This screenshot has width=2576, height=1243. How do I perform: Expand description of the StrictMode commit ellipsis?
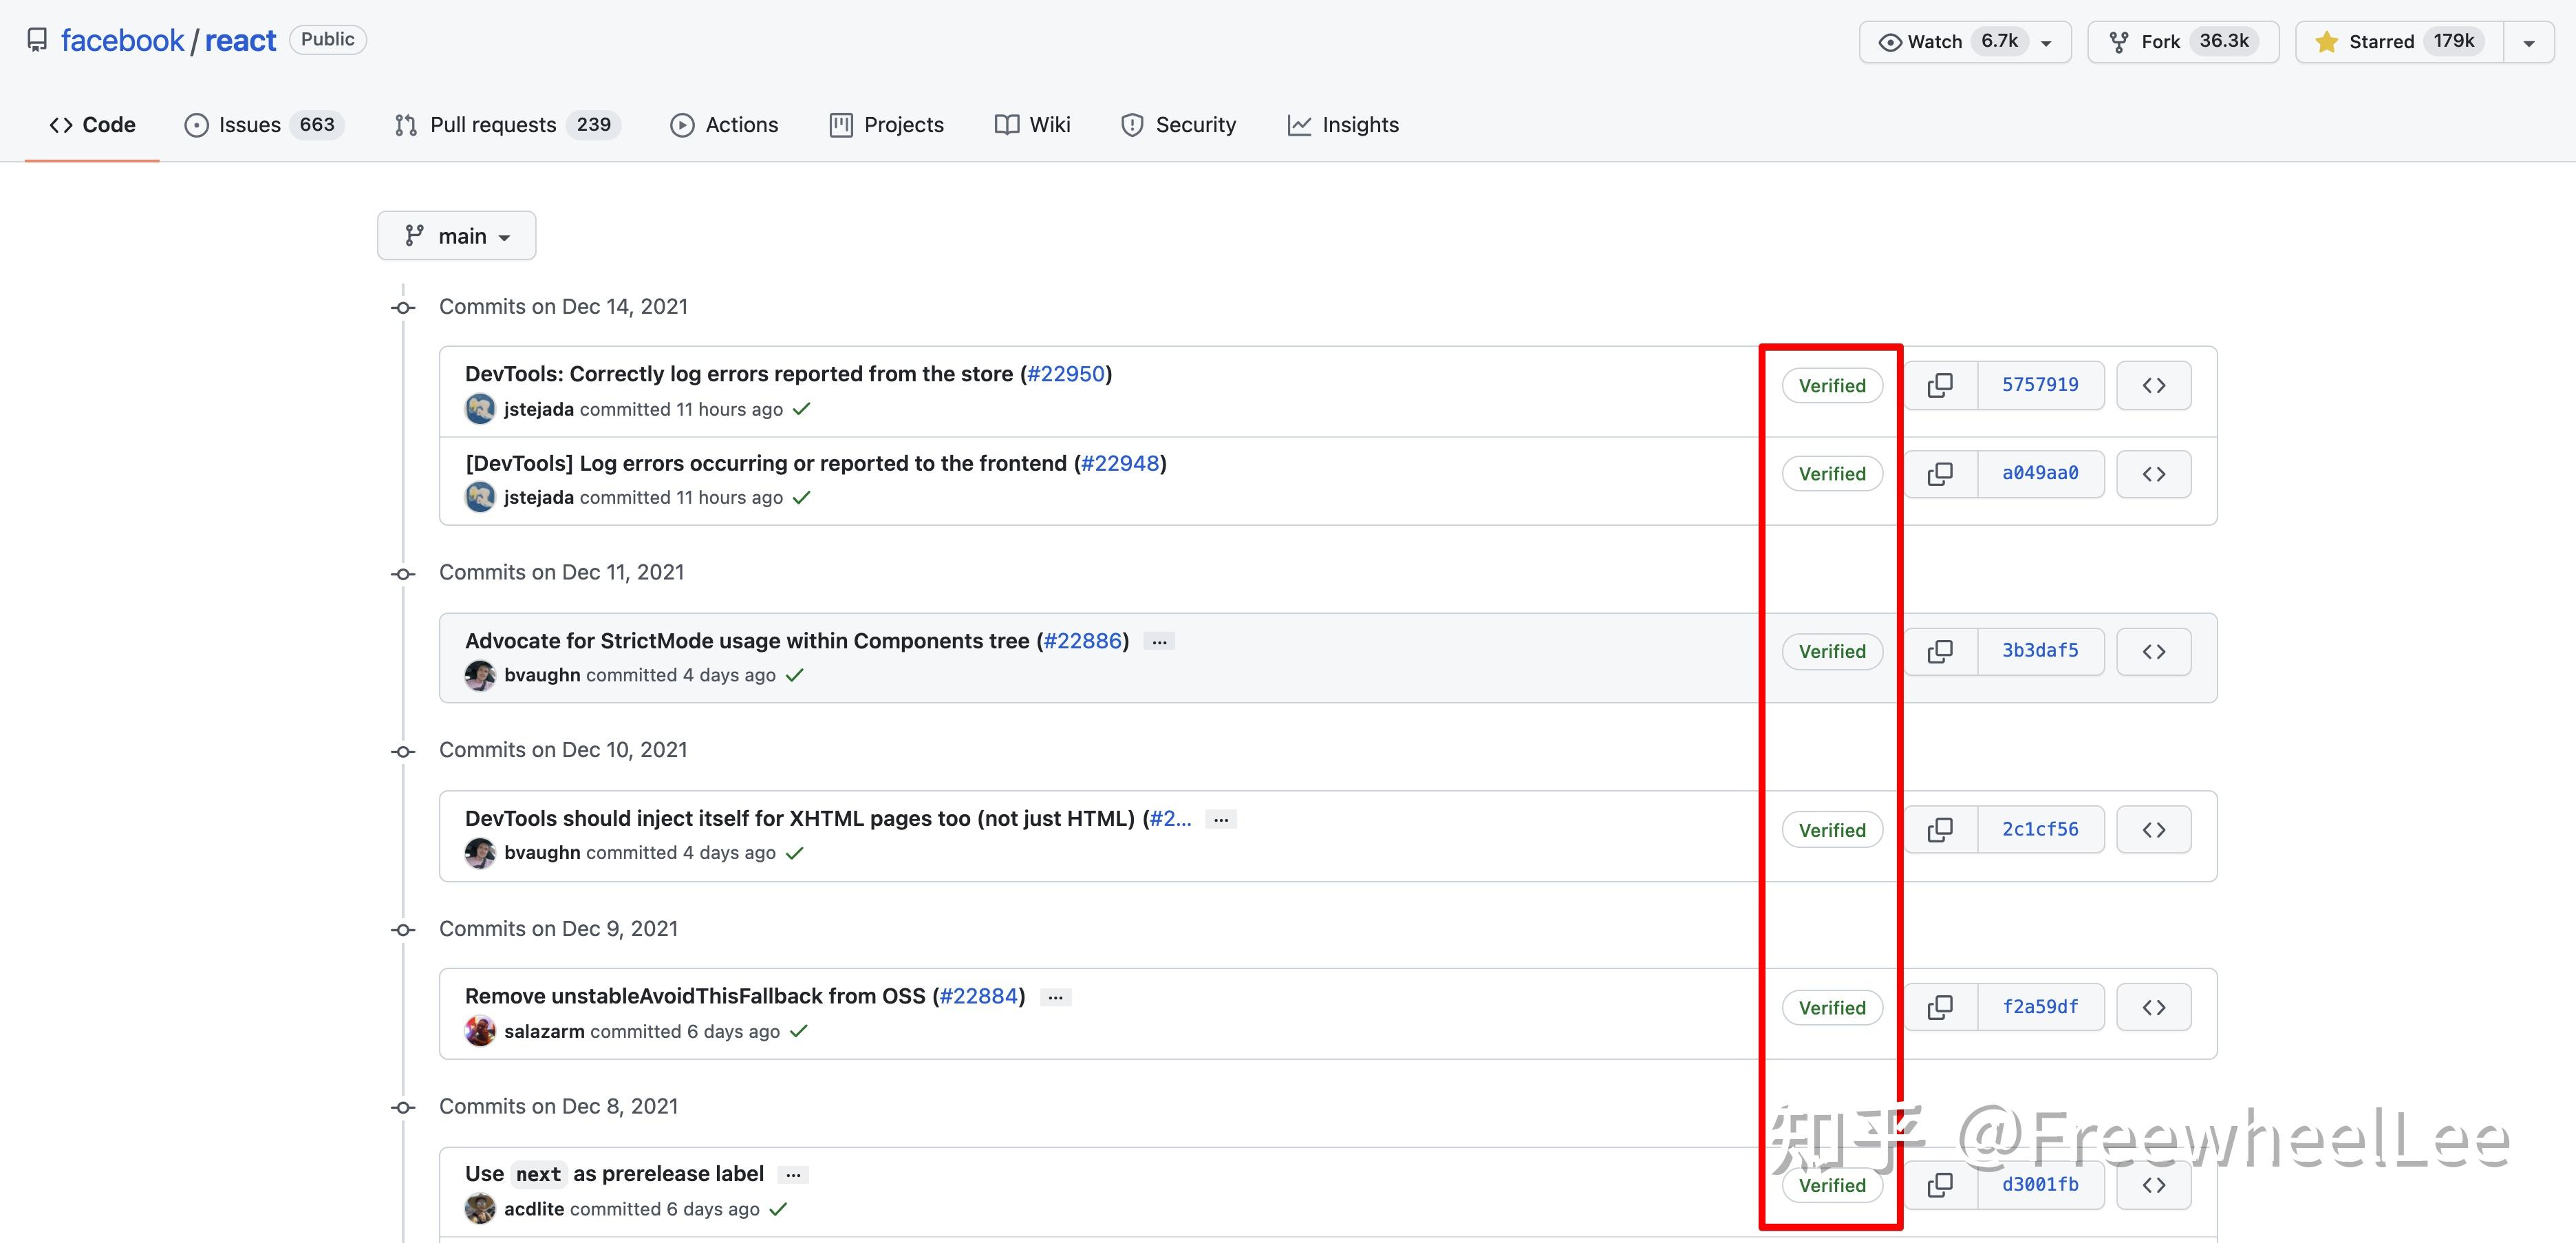point(1158,640)
